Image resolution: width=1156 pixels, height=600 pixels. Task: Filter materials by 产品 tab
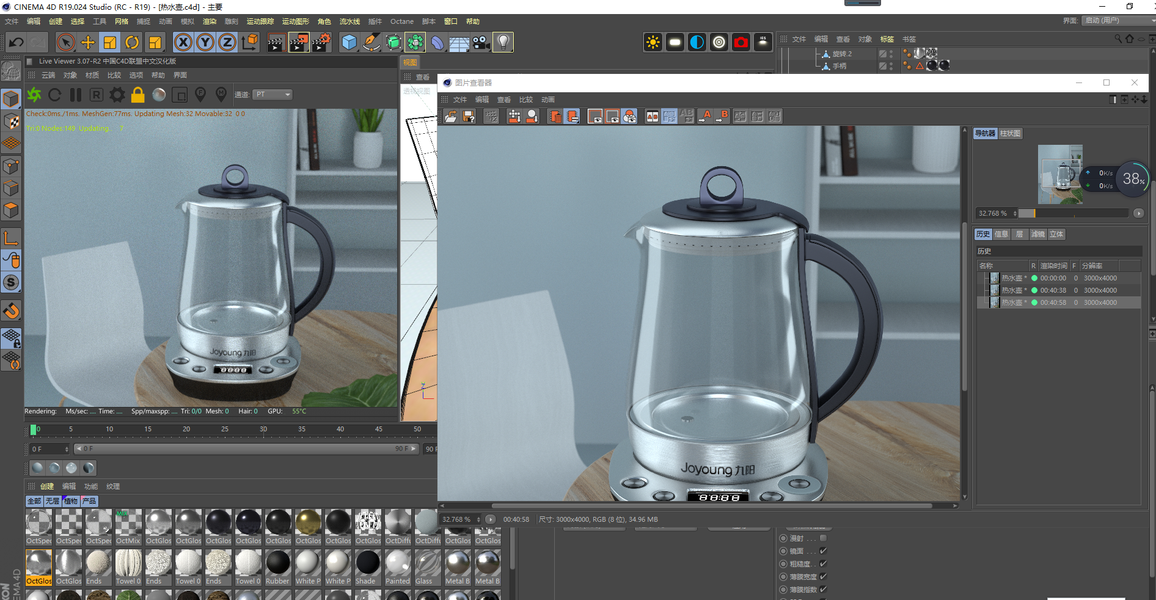[89, 500]
